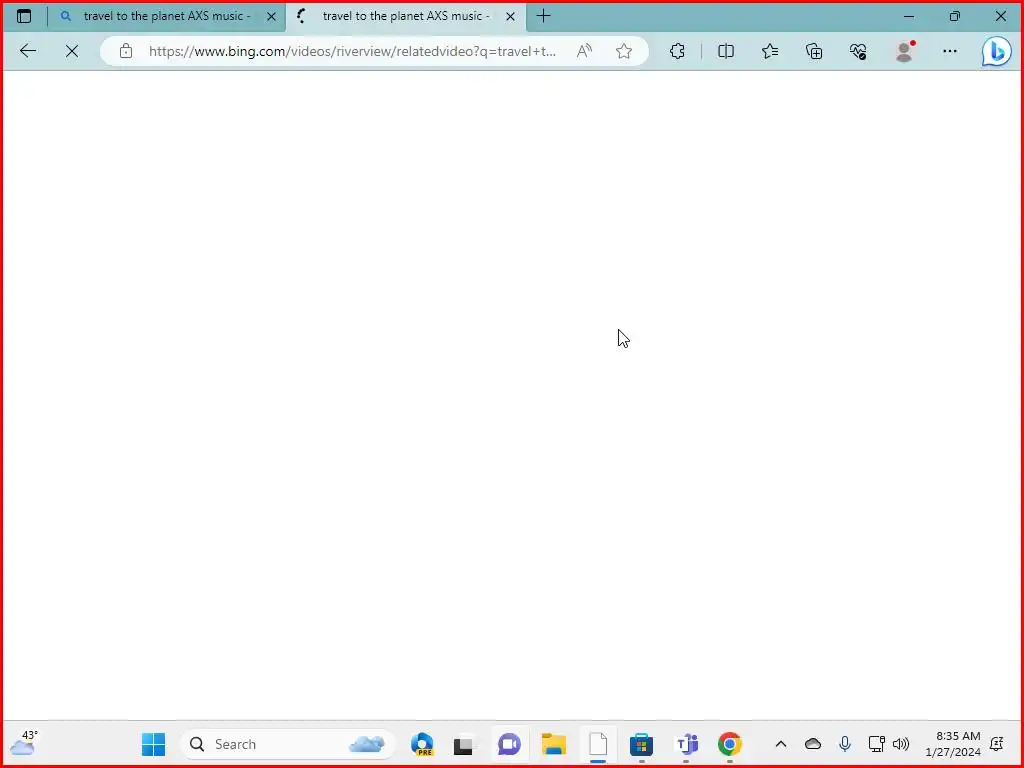Expand the hidden system tray icons
The width and height of the screenshot is (1024, 768).
780,744
